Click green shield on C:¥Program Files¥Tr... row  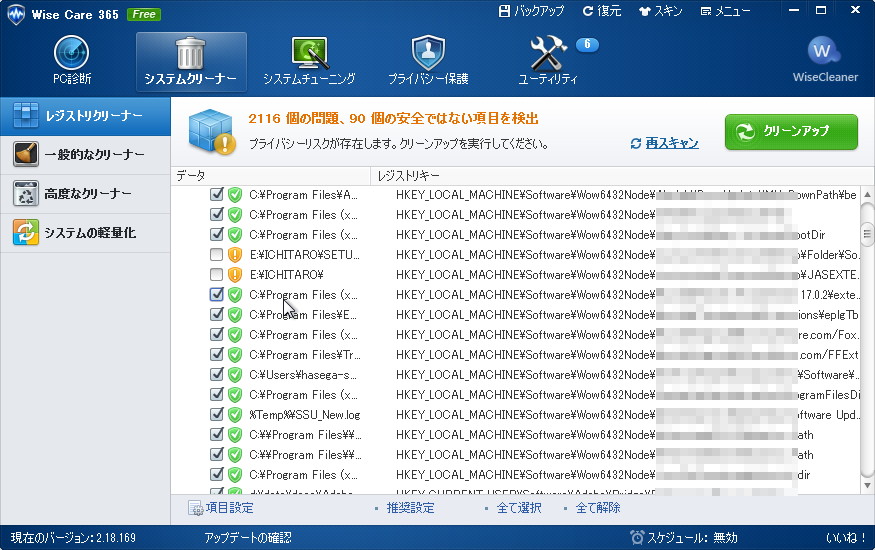[x=235, y=355]
